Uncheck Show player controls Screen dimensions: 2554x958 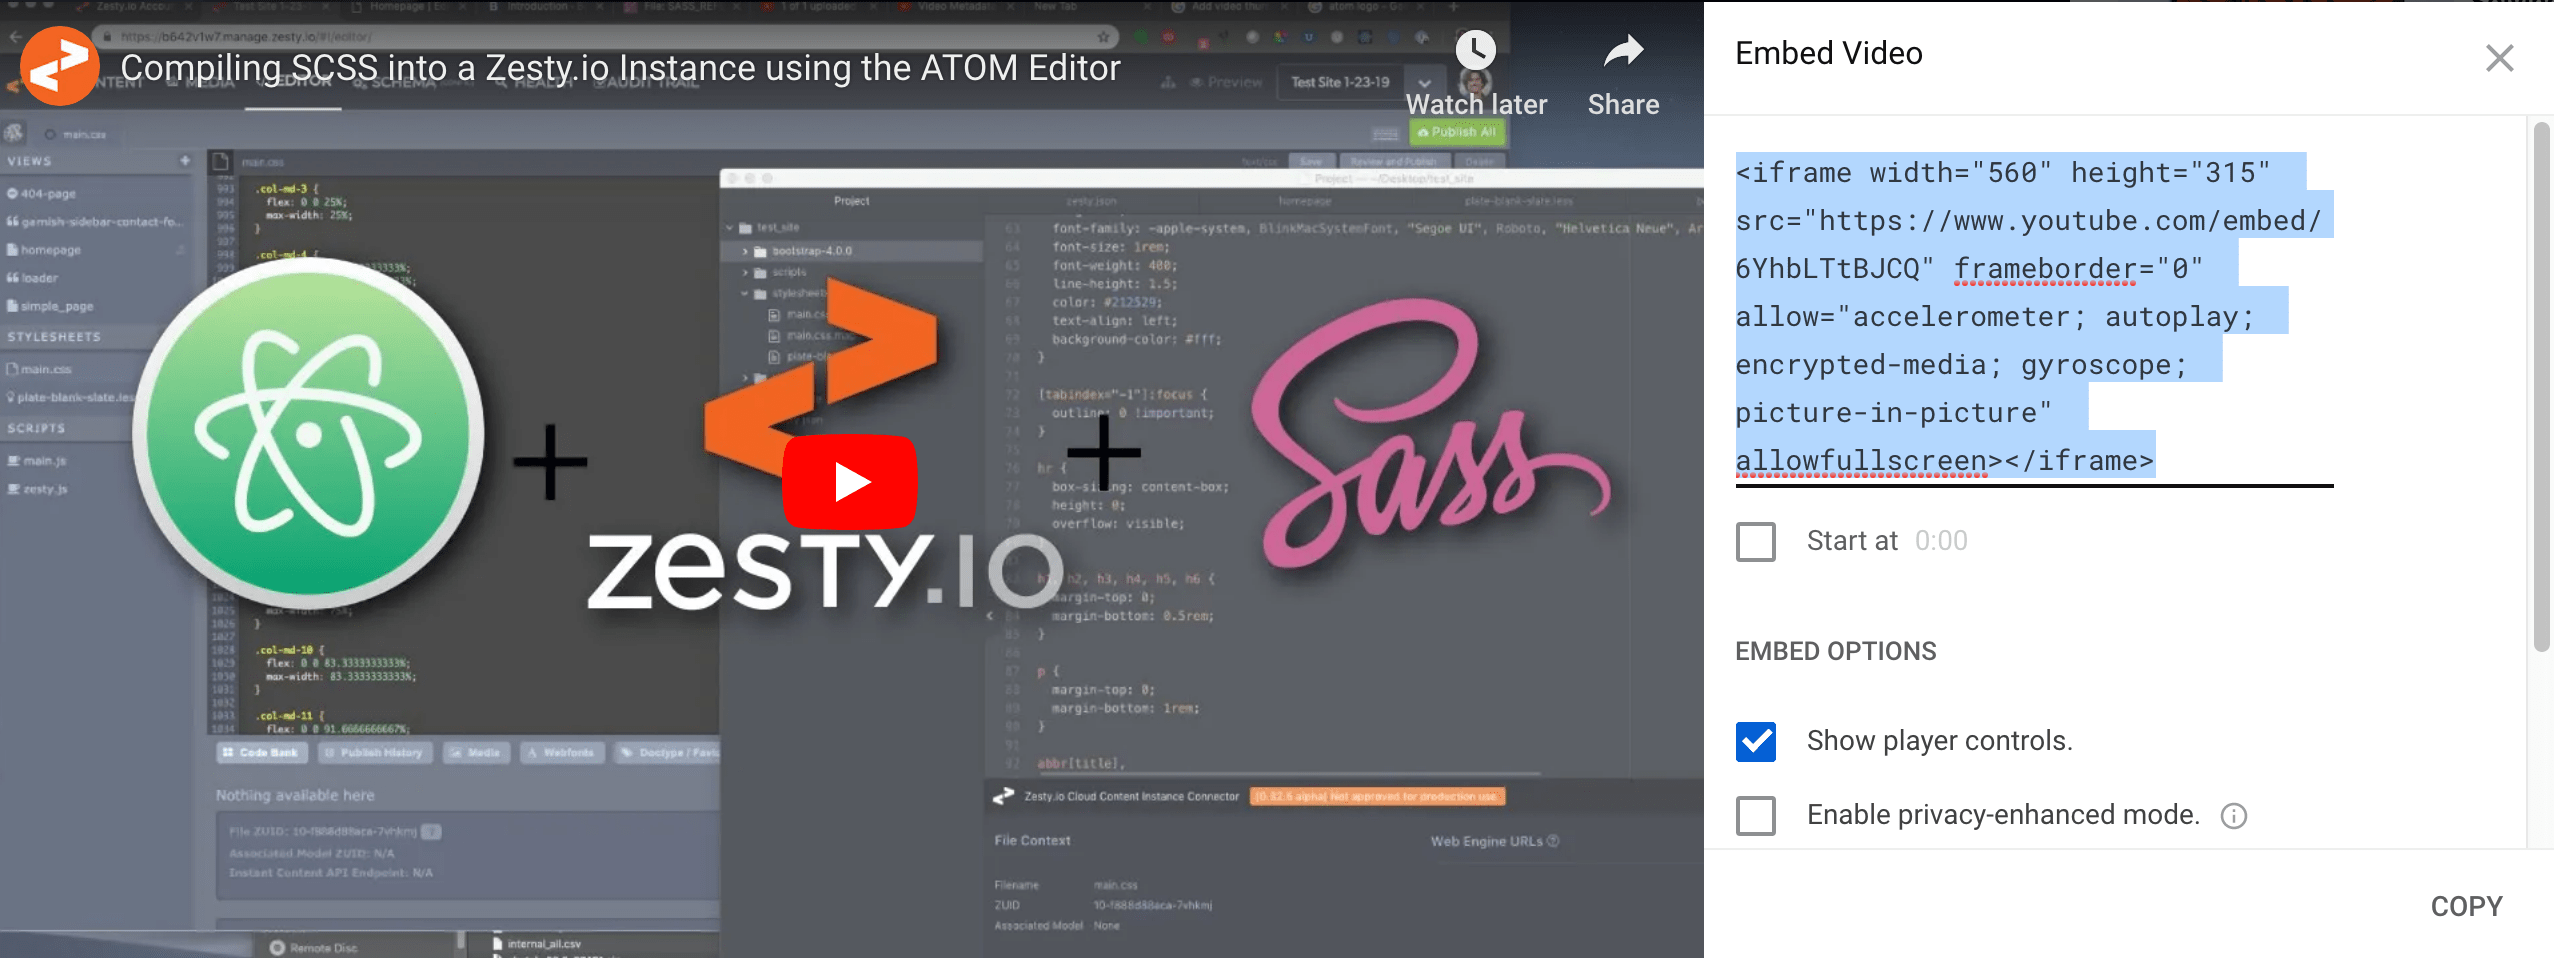[1756, 742]
